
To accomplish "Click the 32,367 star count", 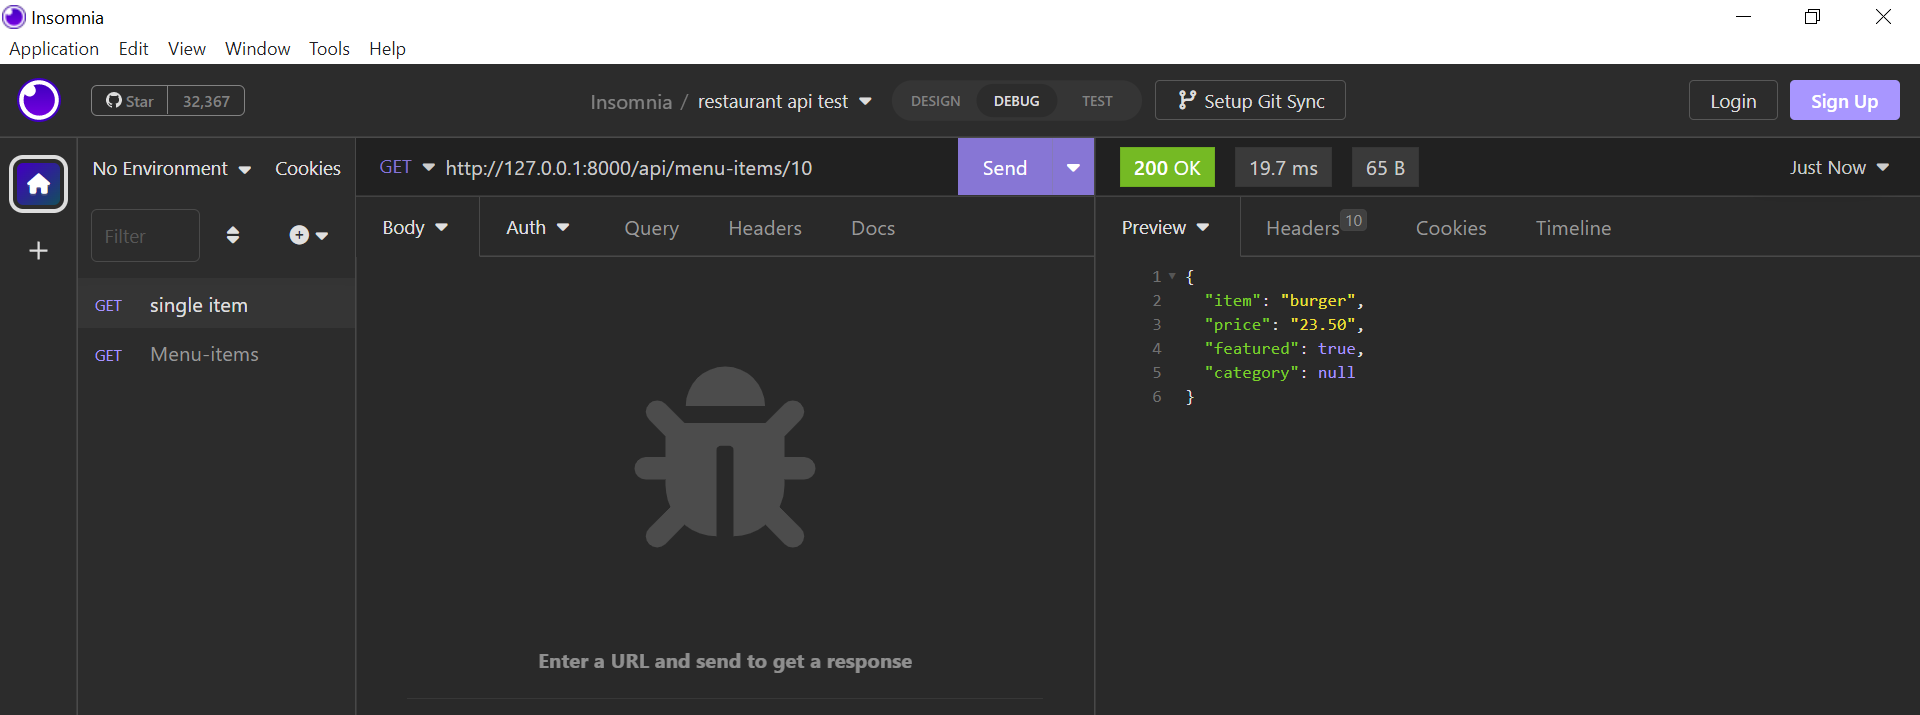I will pos(206,101).
